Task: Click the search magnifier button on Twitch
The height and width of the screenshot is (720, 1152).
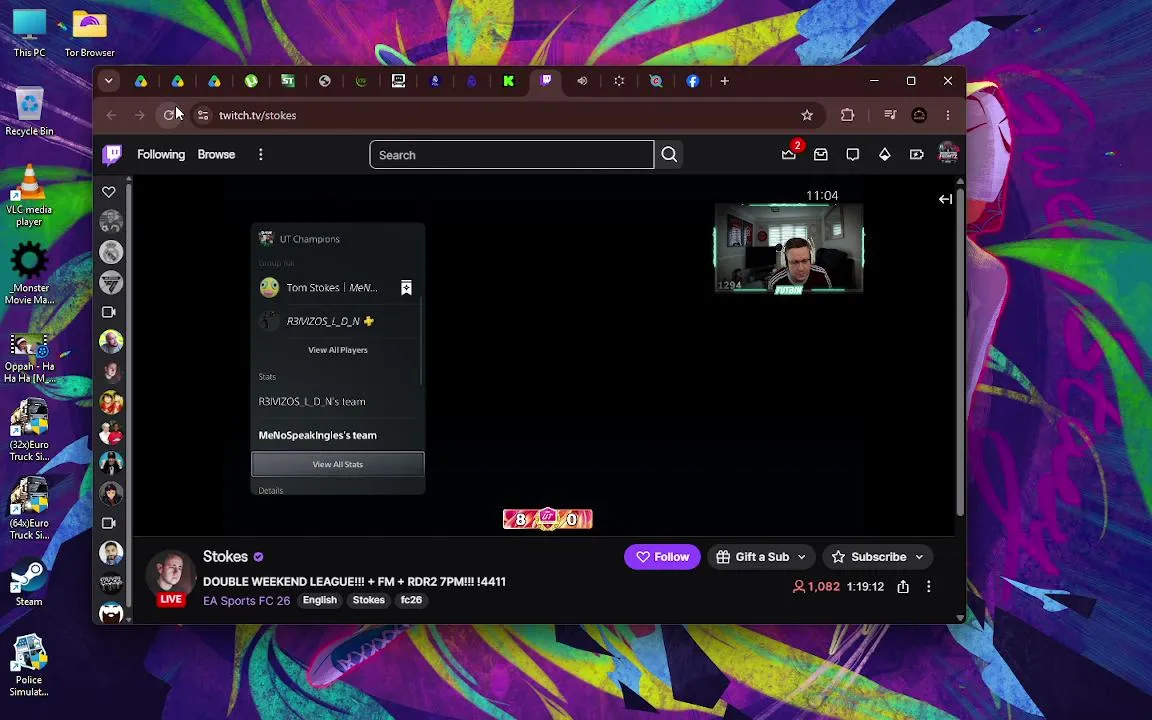Action: pos(669,154)
